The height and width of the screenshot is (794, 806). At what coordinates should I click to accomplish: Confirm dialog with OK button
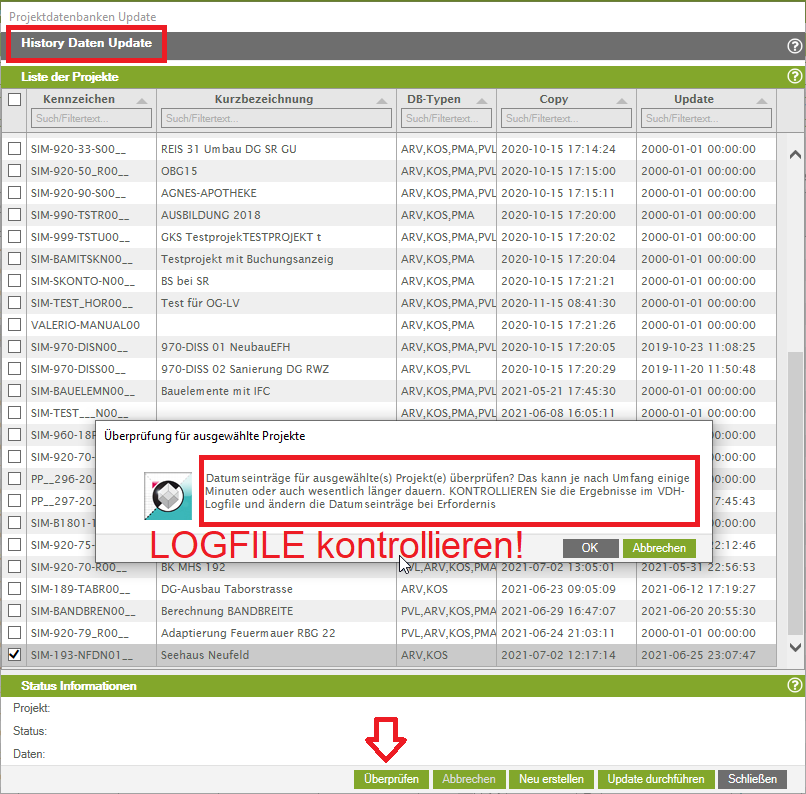pos(589,548)
